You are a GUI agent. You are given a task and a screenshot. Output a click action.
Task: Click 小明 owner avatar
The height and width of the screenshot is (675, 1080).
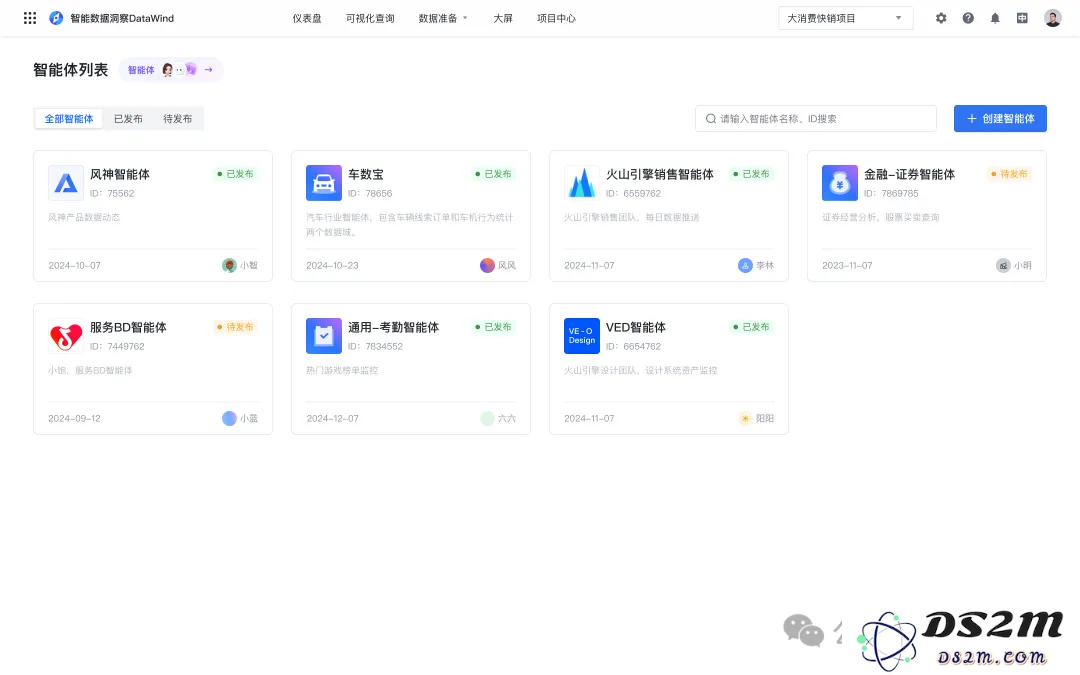click(x=1003, y=265)
